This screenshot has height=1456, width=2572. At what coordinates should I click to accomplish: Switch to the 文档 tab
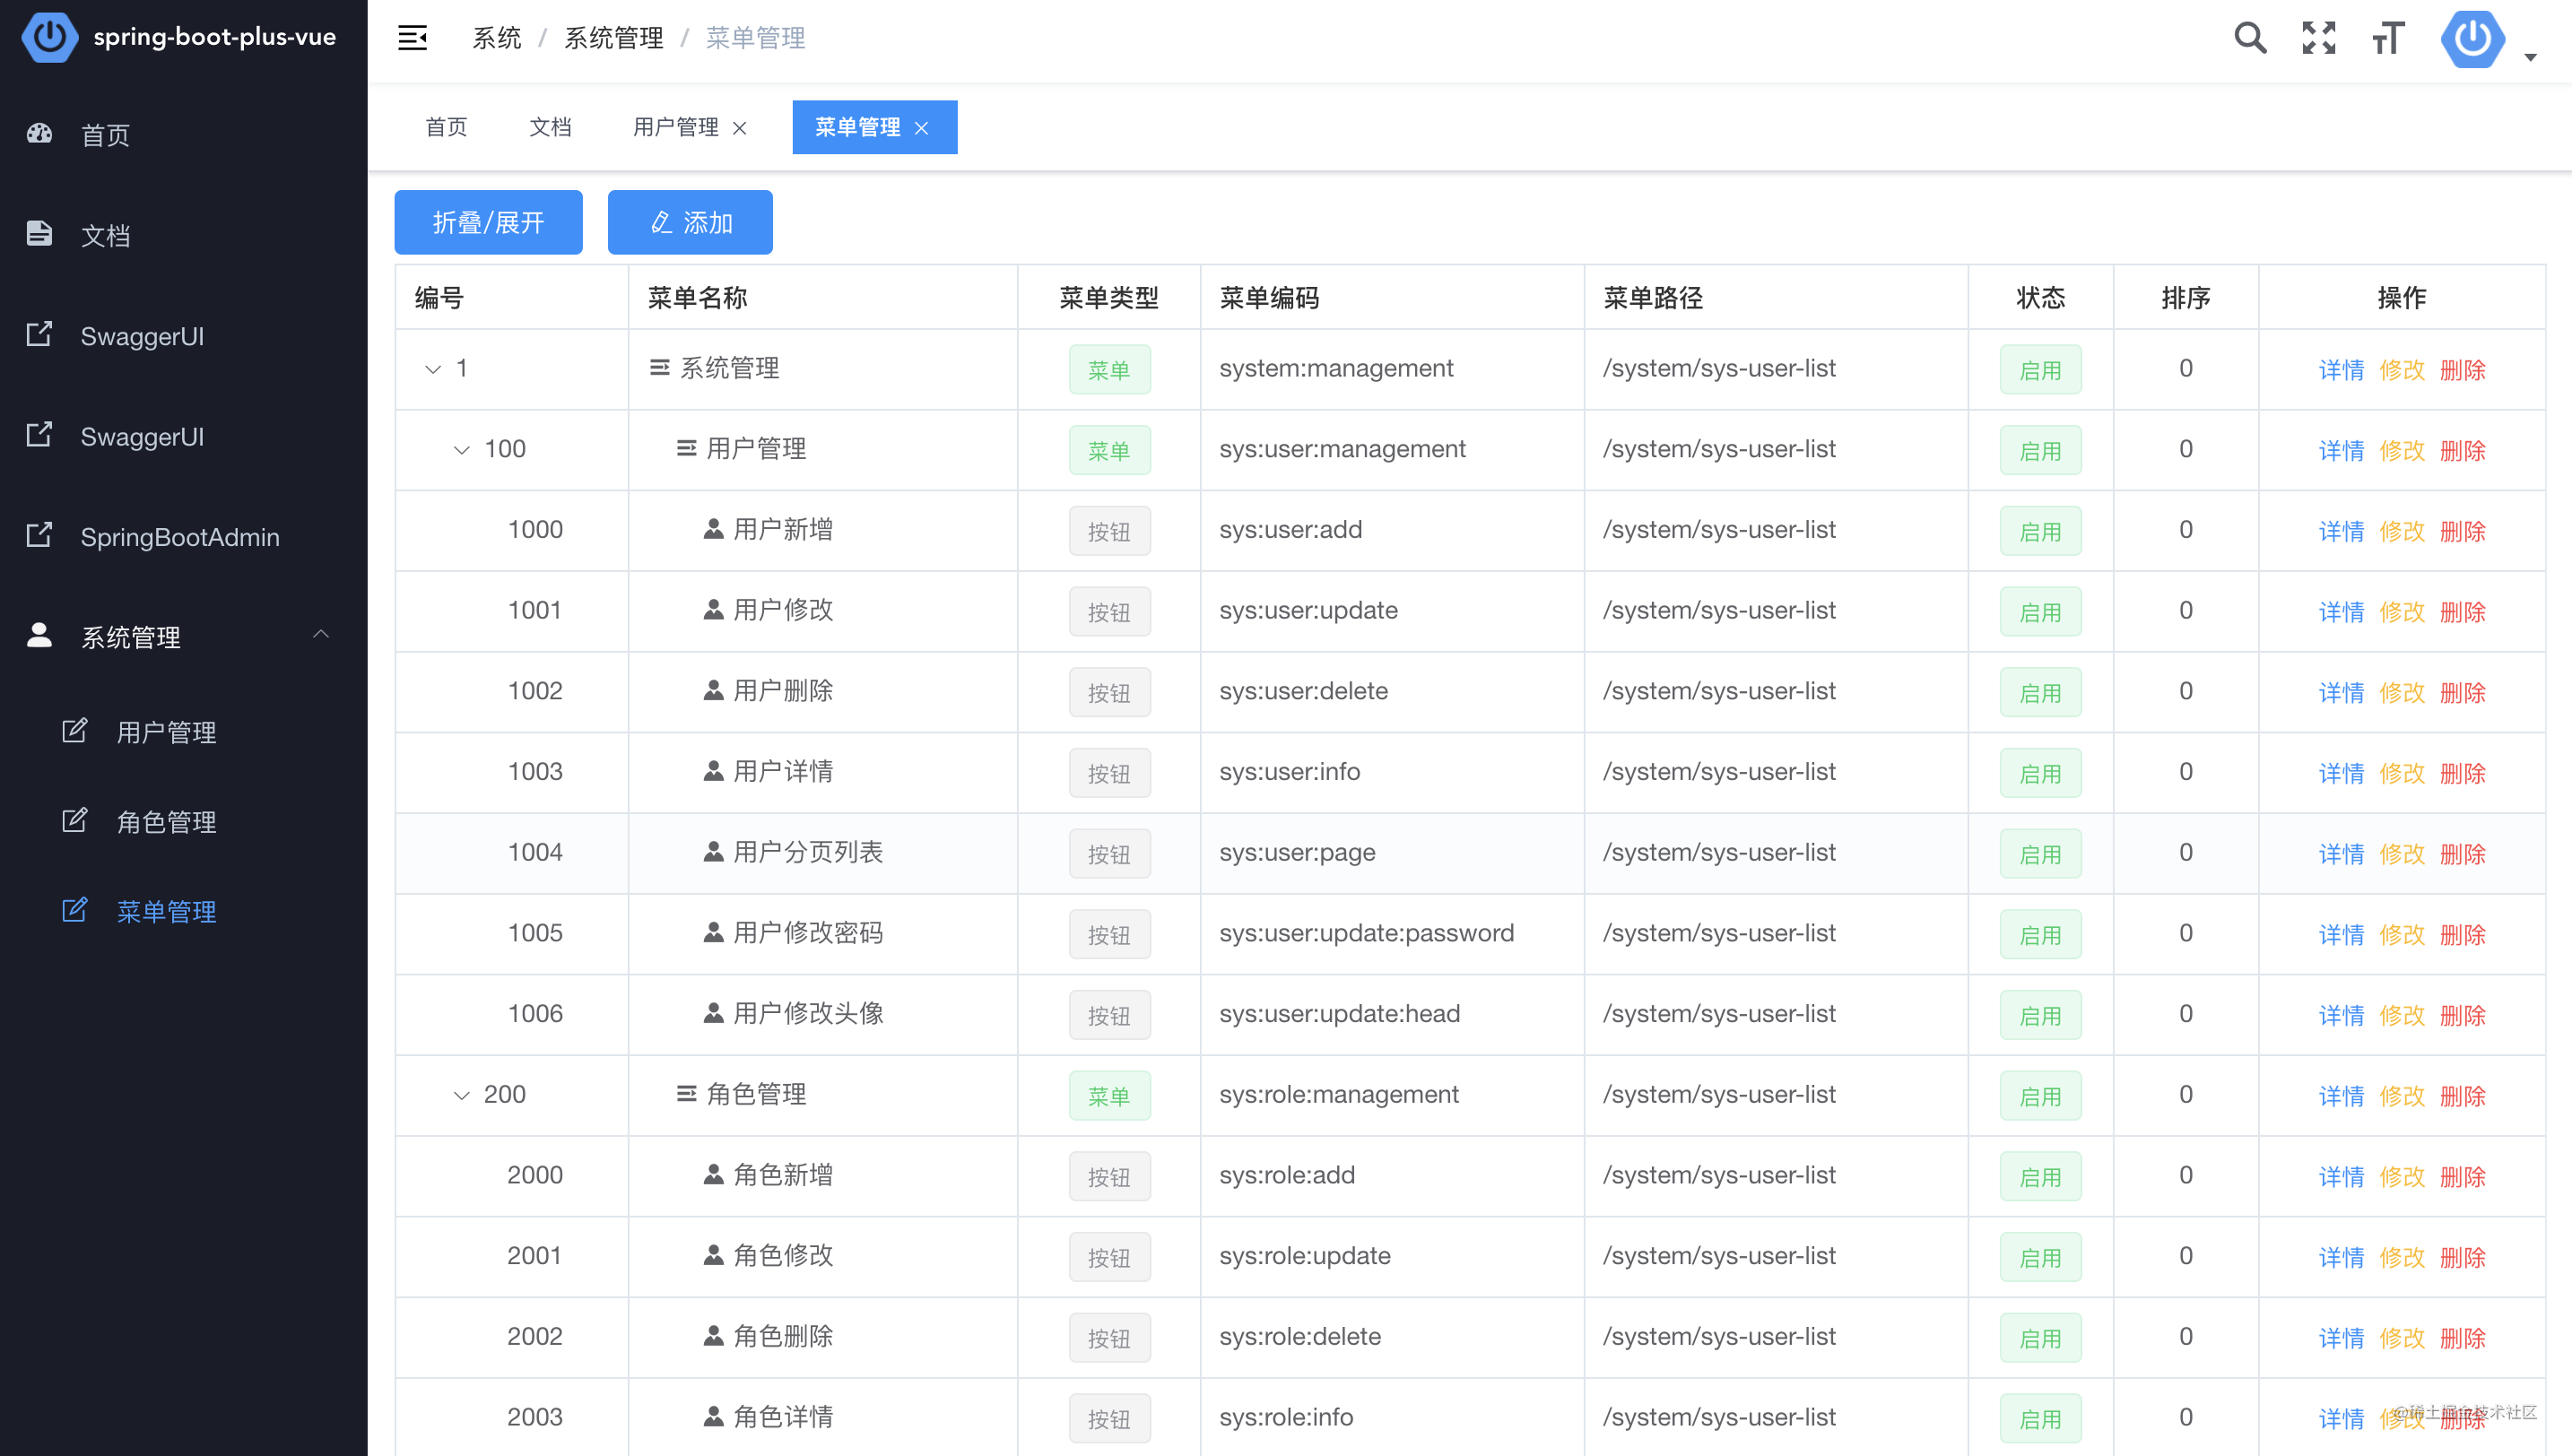(550, 127)
